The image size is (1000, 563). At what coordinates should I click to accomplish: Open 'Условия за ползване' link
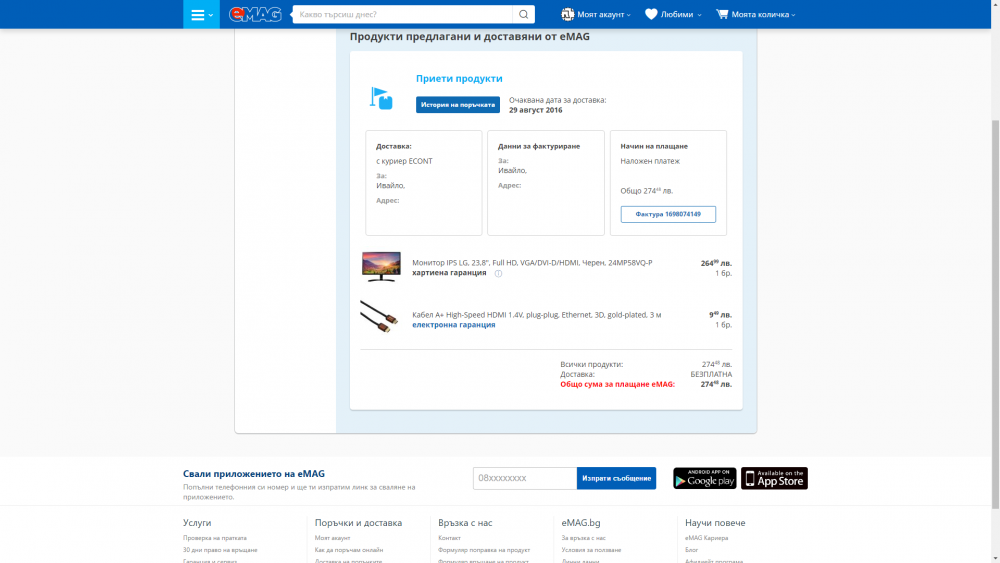tap(591, 550)
